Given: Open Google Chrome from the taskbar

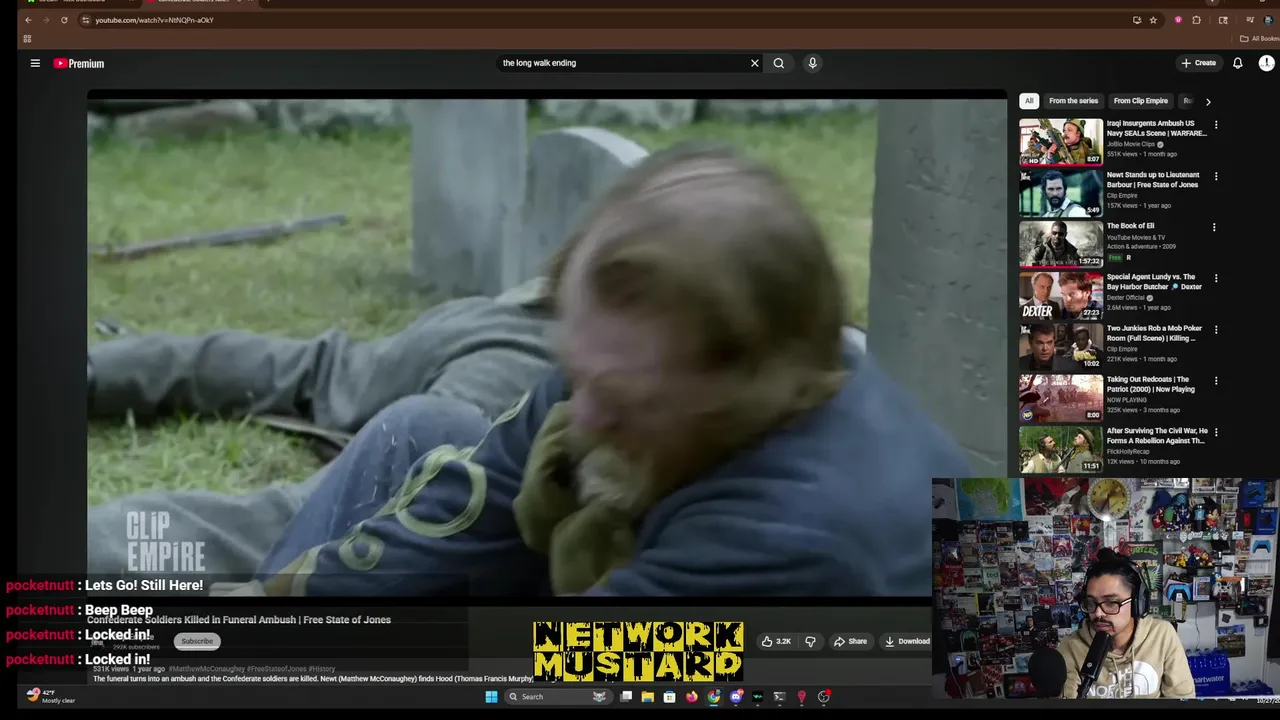Looking at the screenshot, I should coord(714,697).
